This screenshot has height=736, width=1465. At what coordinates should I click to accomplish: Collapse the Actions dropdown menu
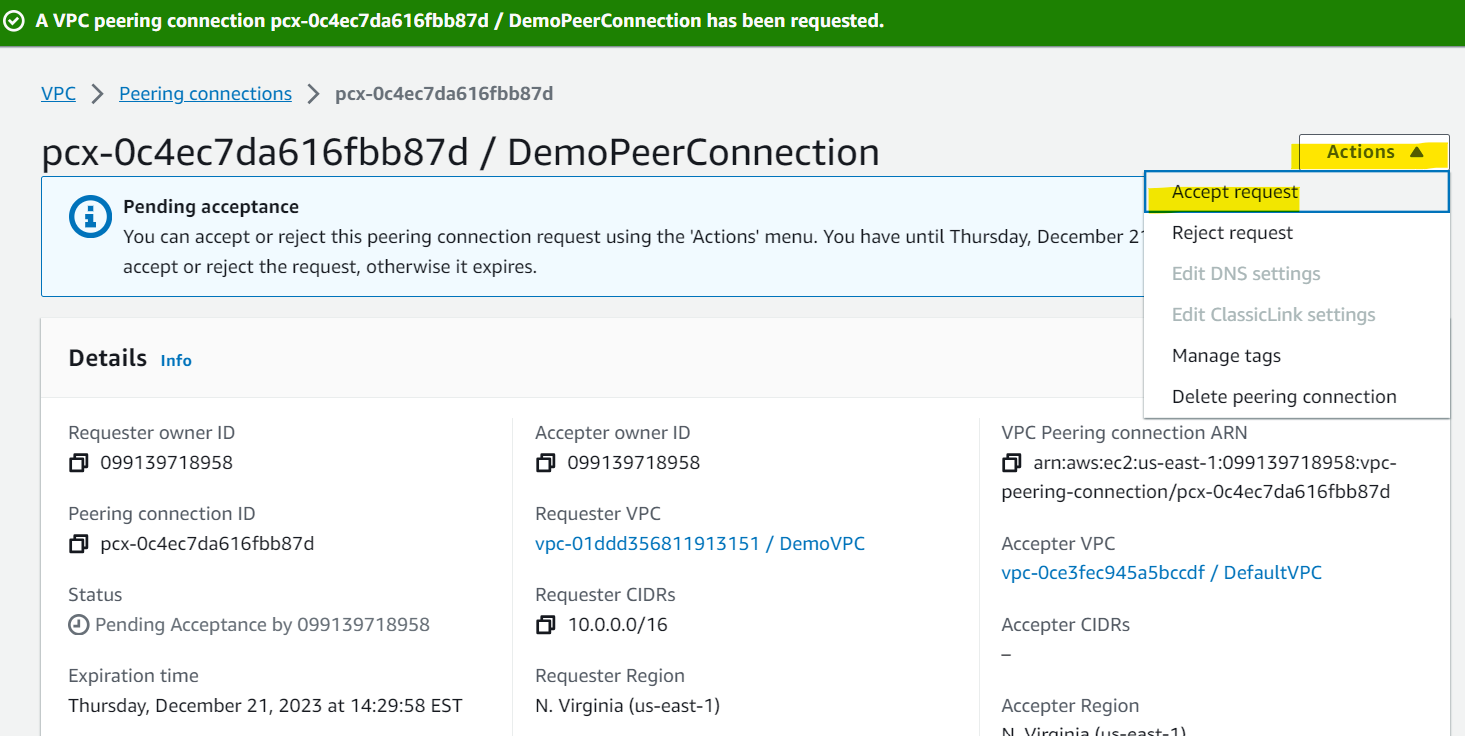pos(1374,153)
